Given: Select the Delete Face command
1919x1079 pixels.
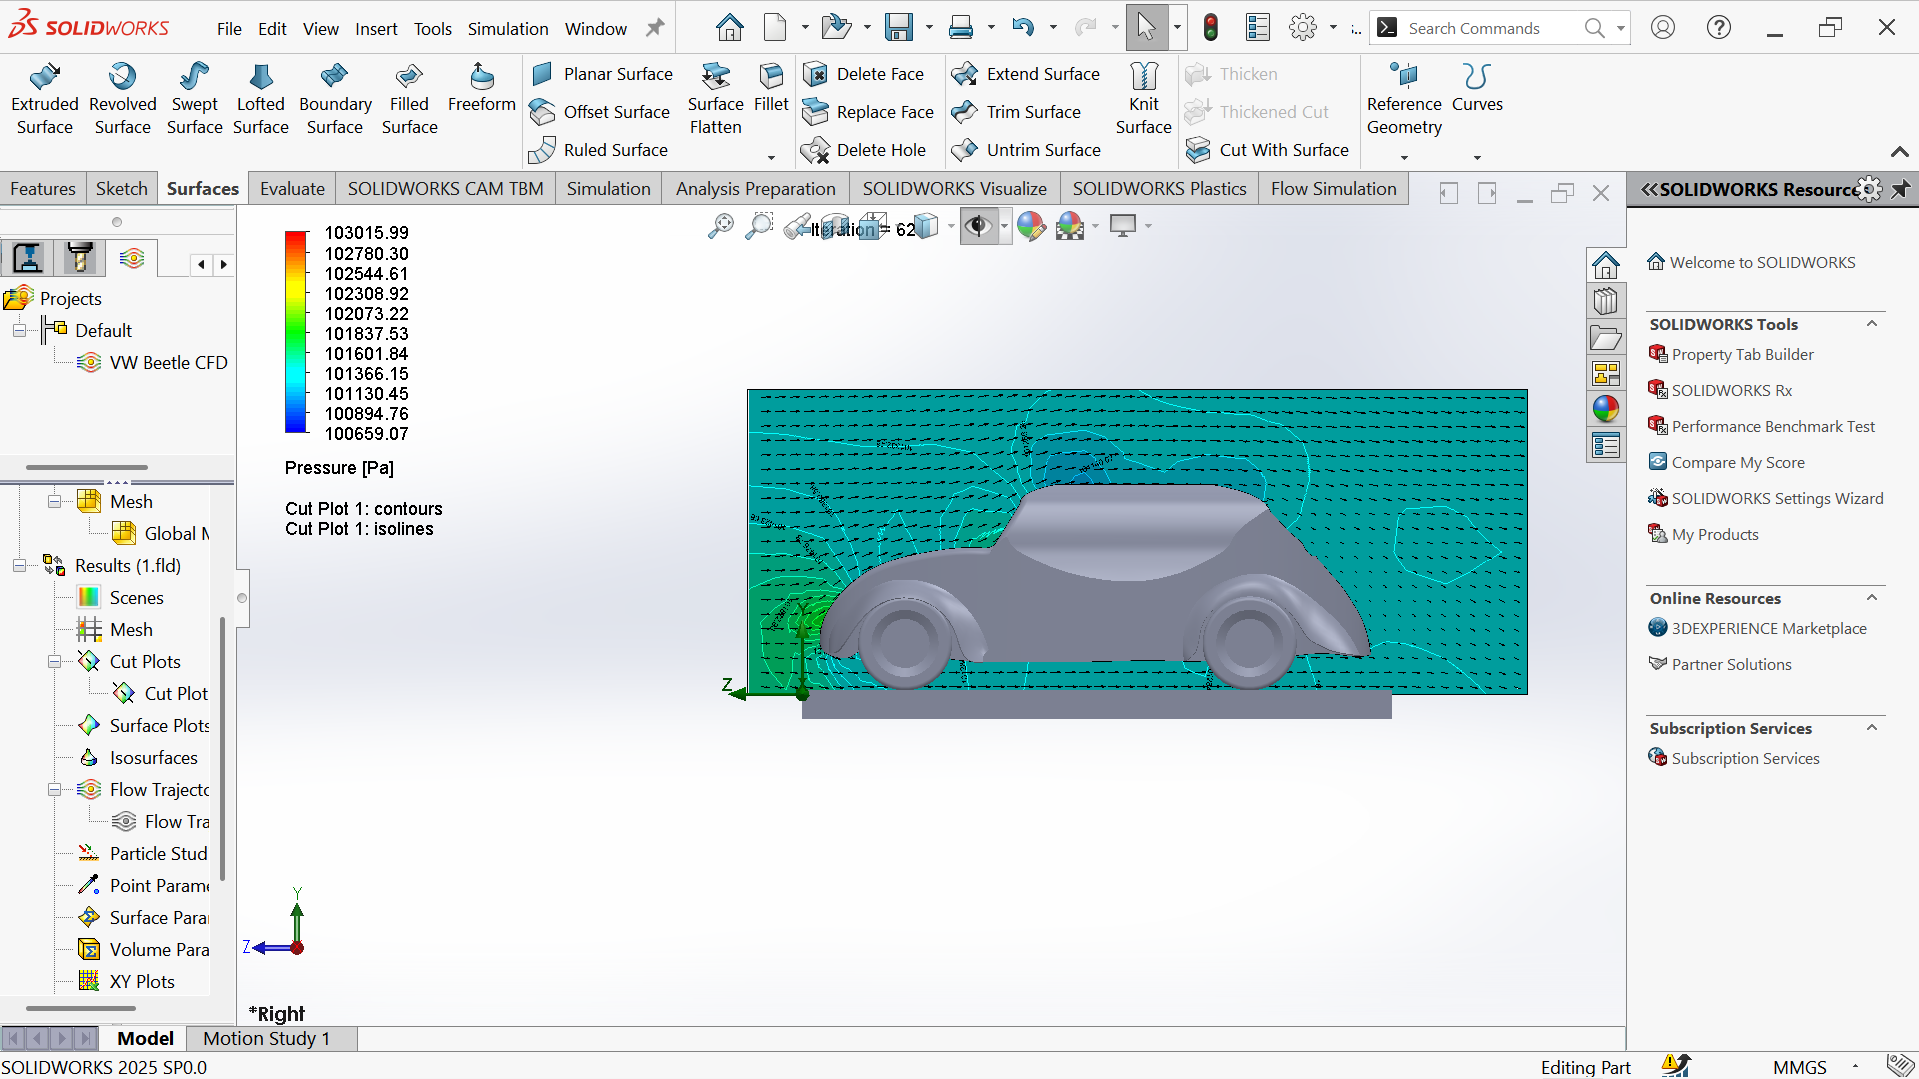Looking at the screenshot, I should point(864,74).
